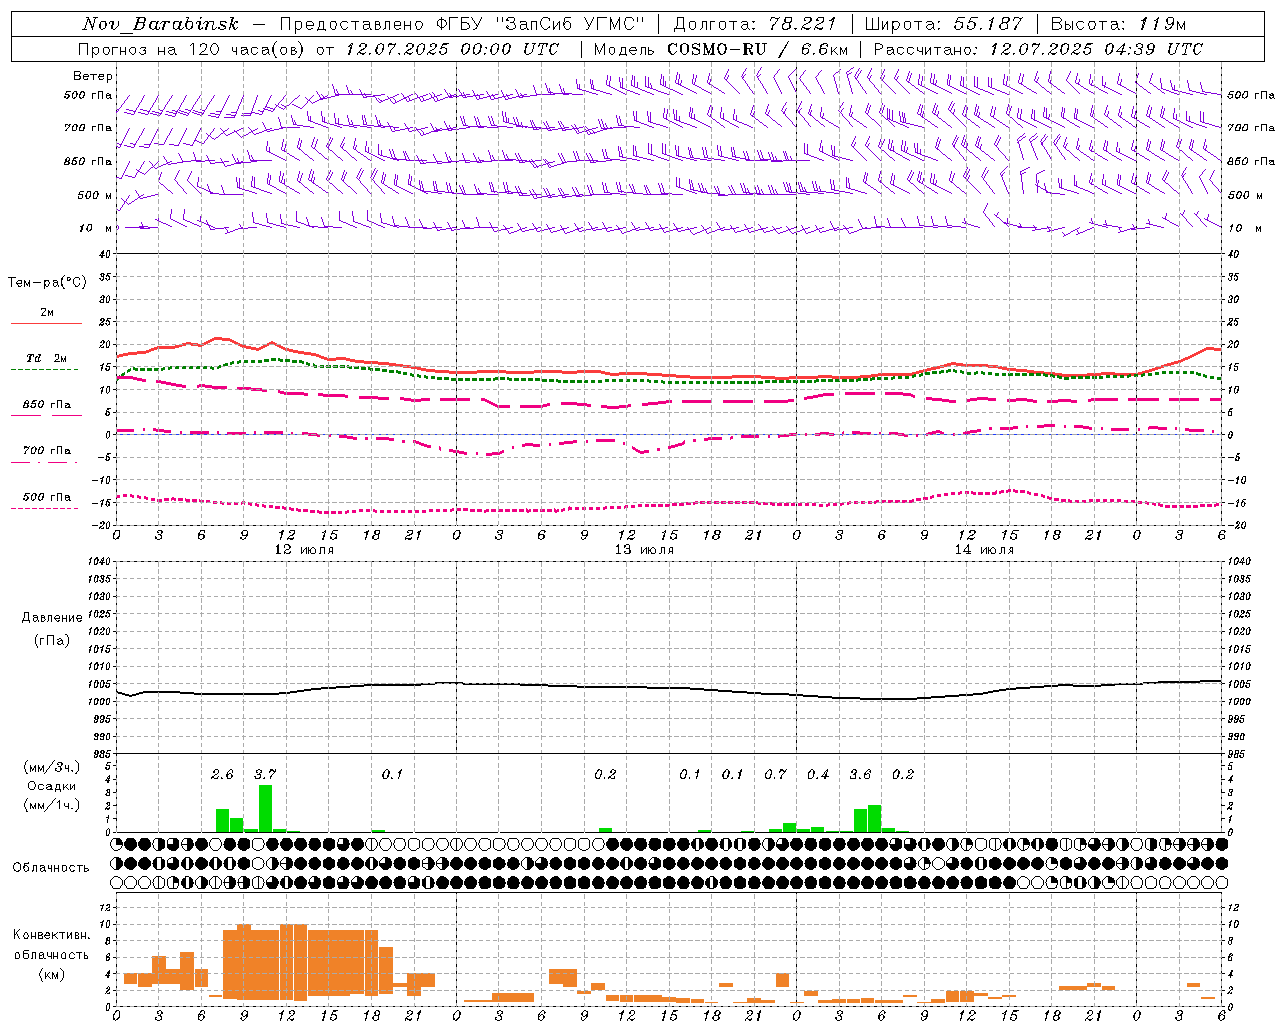This screenshot has width=1280, height=1024.
Task: Click the Td 2м dew point legend entry
Action: 47,358
